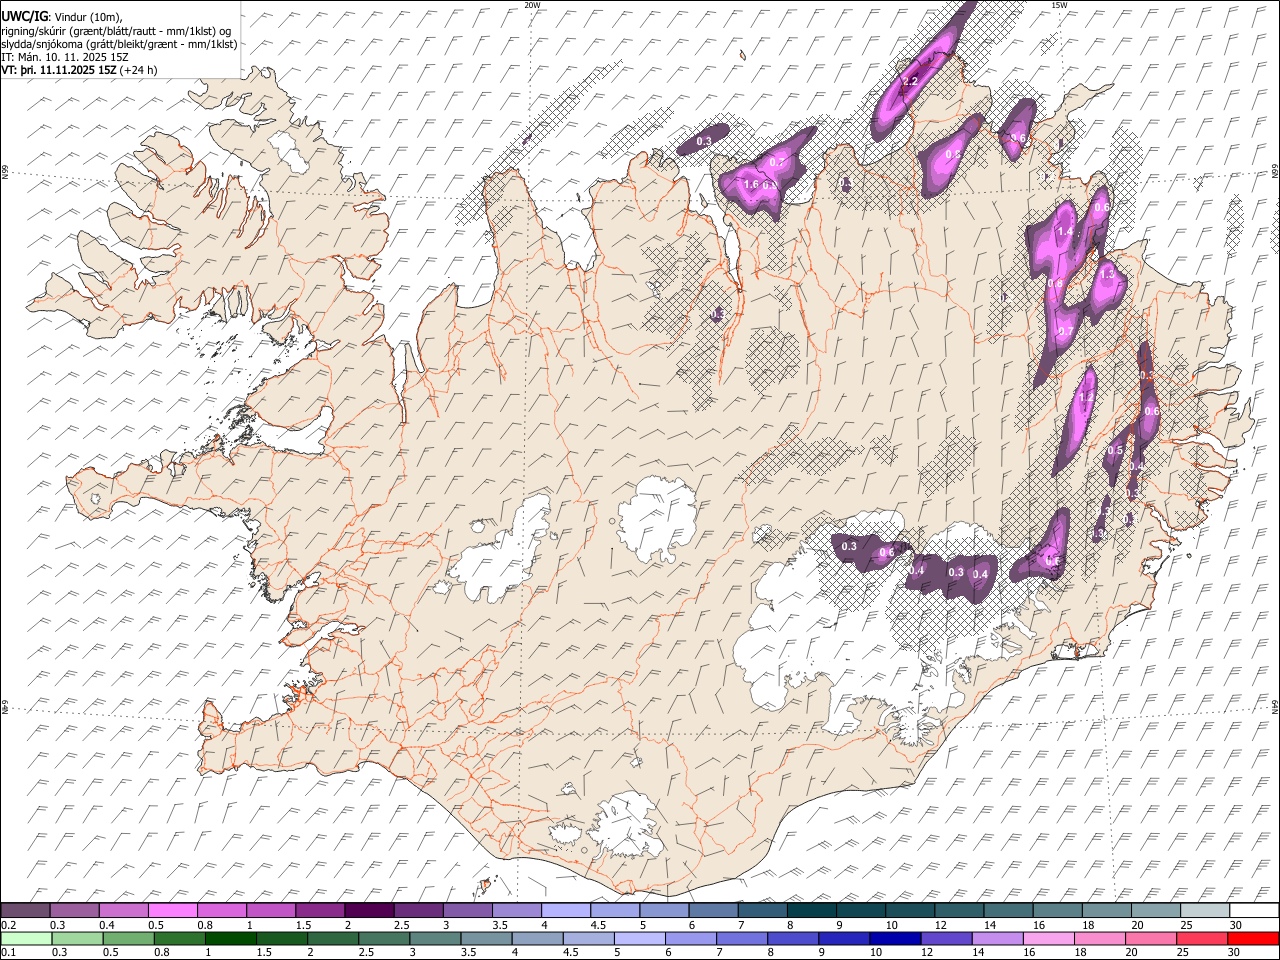Image resolution: width=1280 pixels, height=960 pixels.
Task: Click the '0.2' label on the snow scale
Action: click(x=8, y=925)
